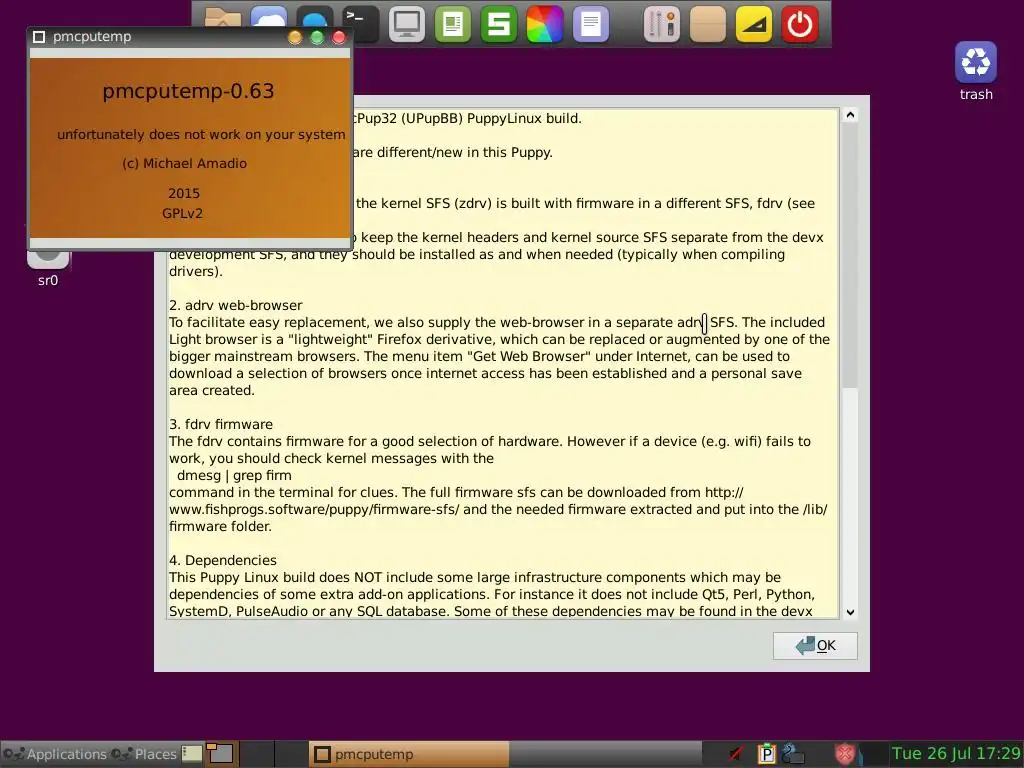Open the trash desktop icon

976,71
